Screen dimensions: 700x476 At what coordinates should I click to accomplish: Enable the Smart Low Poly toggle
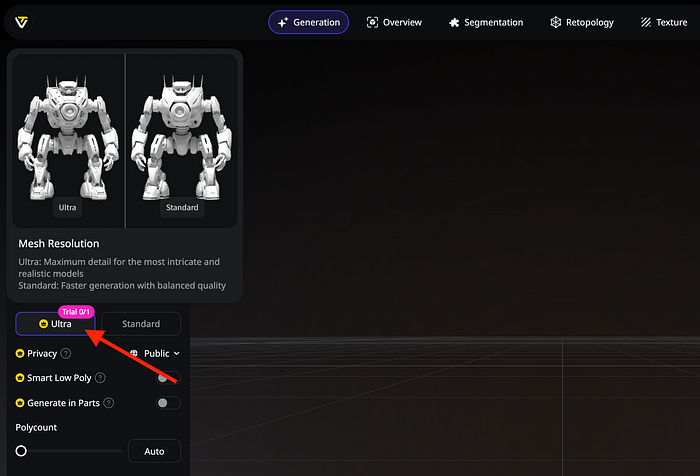(168, 378)
